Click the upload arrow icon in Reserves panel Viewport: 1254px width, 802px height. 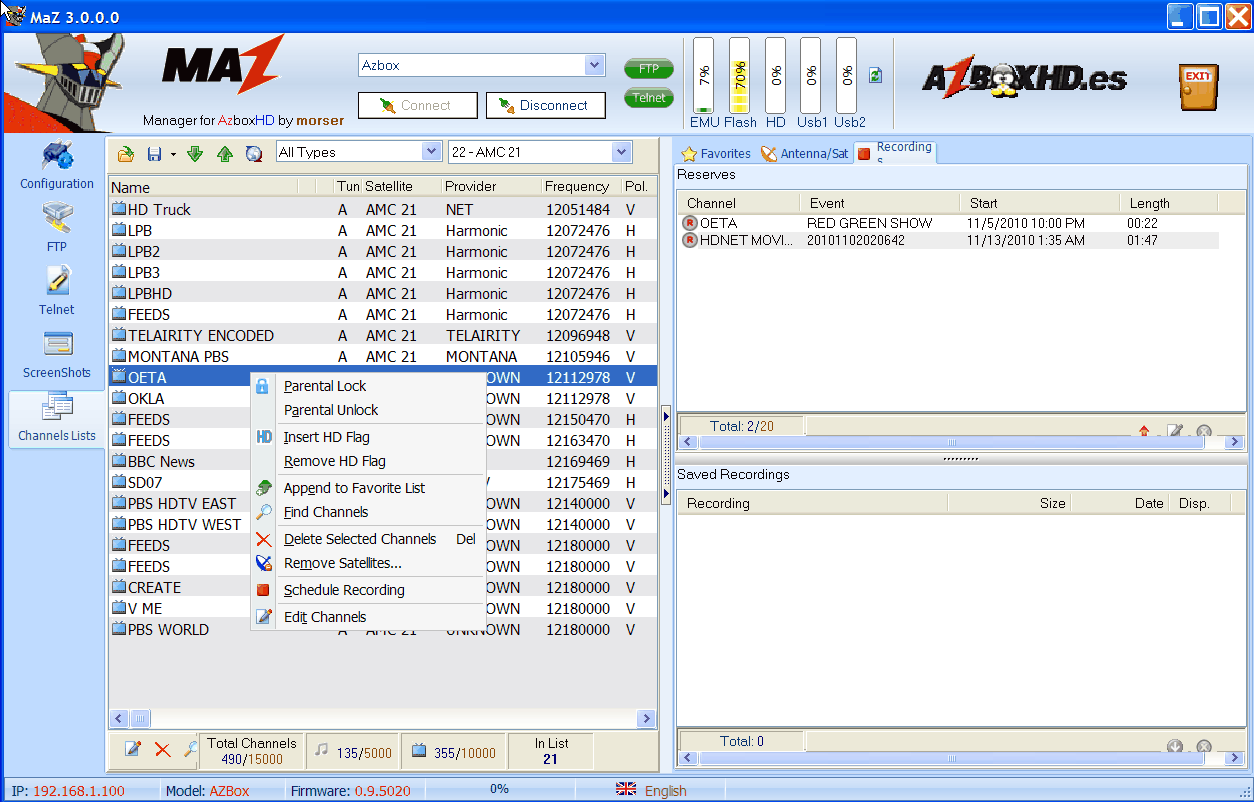coord(1145,432)
